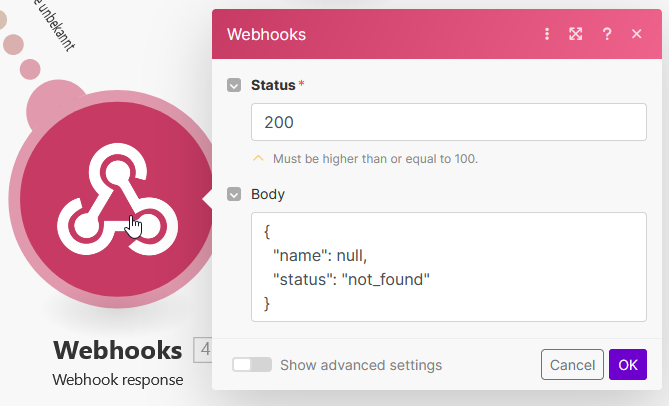Close the Webhooks dialog with the X

(636, 34)
